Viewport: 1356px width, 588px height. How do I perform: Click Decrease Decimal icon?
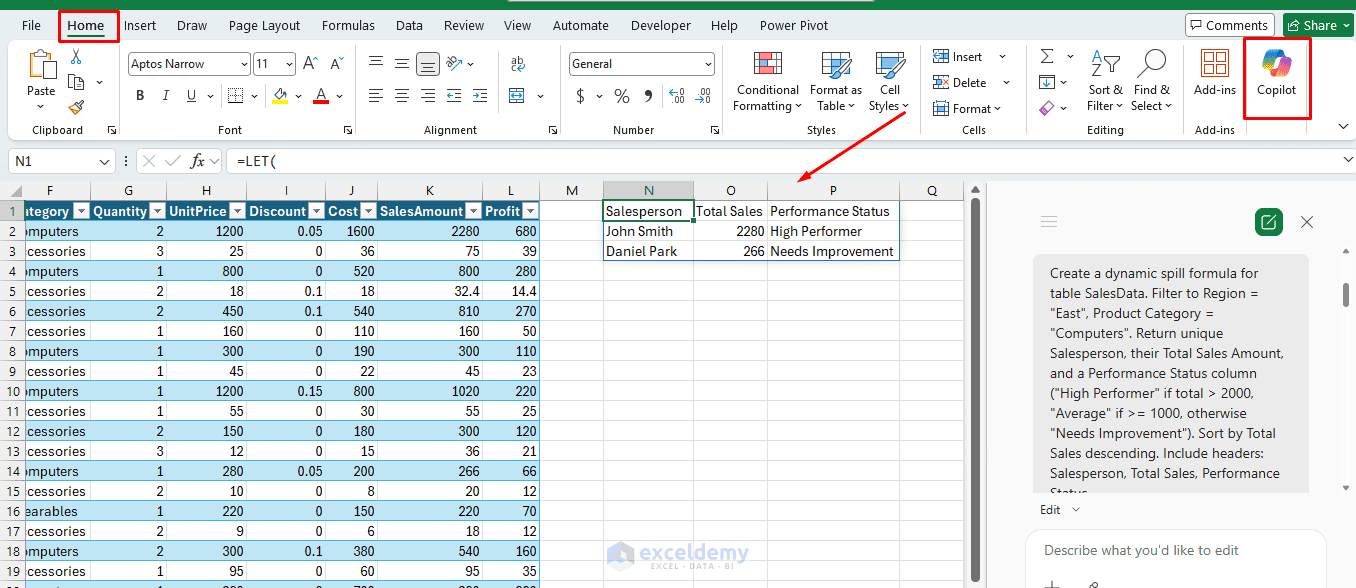click(702, 96)
